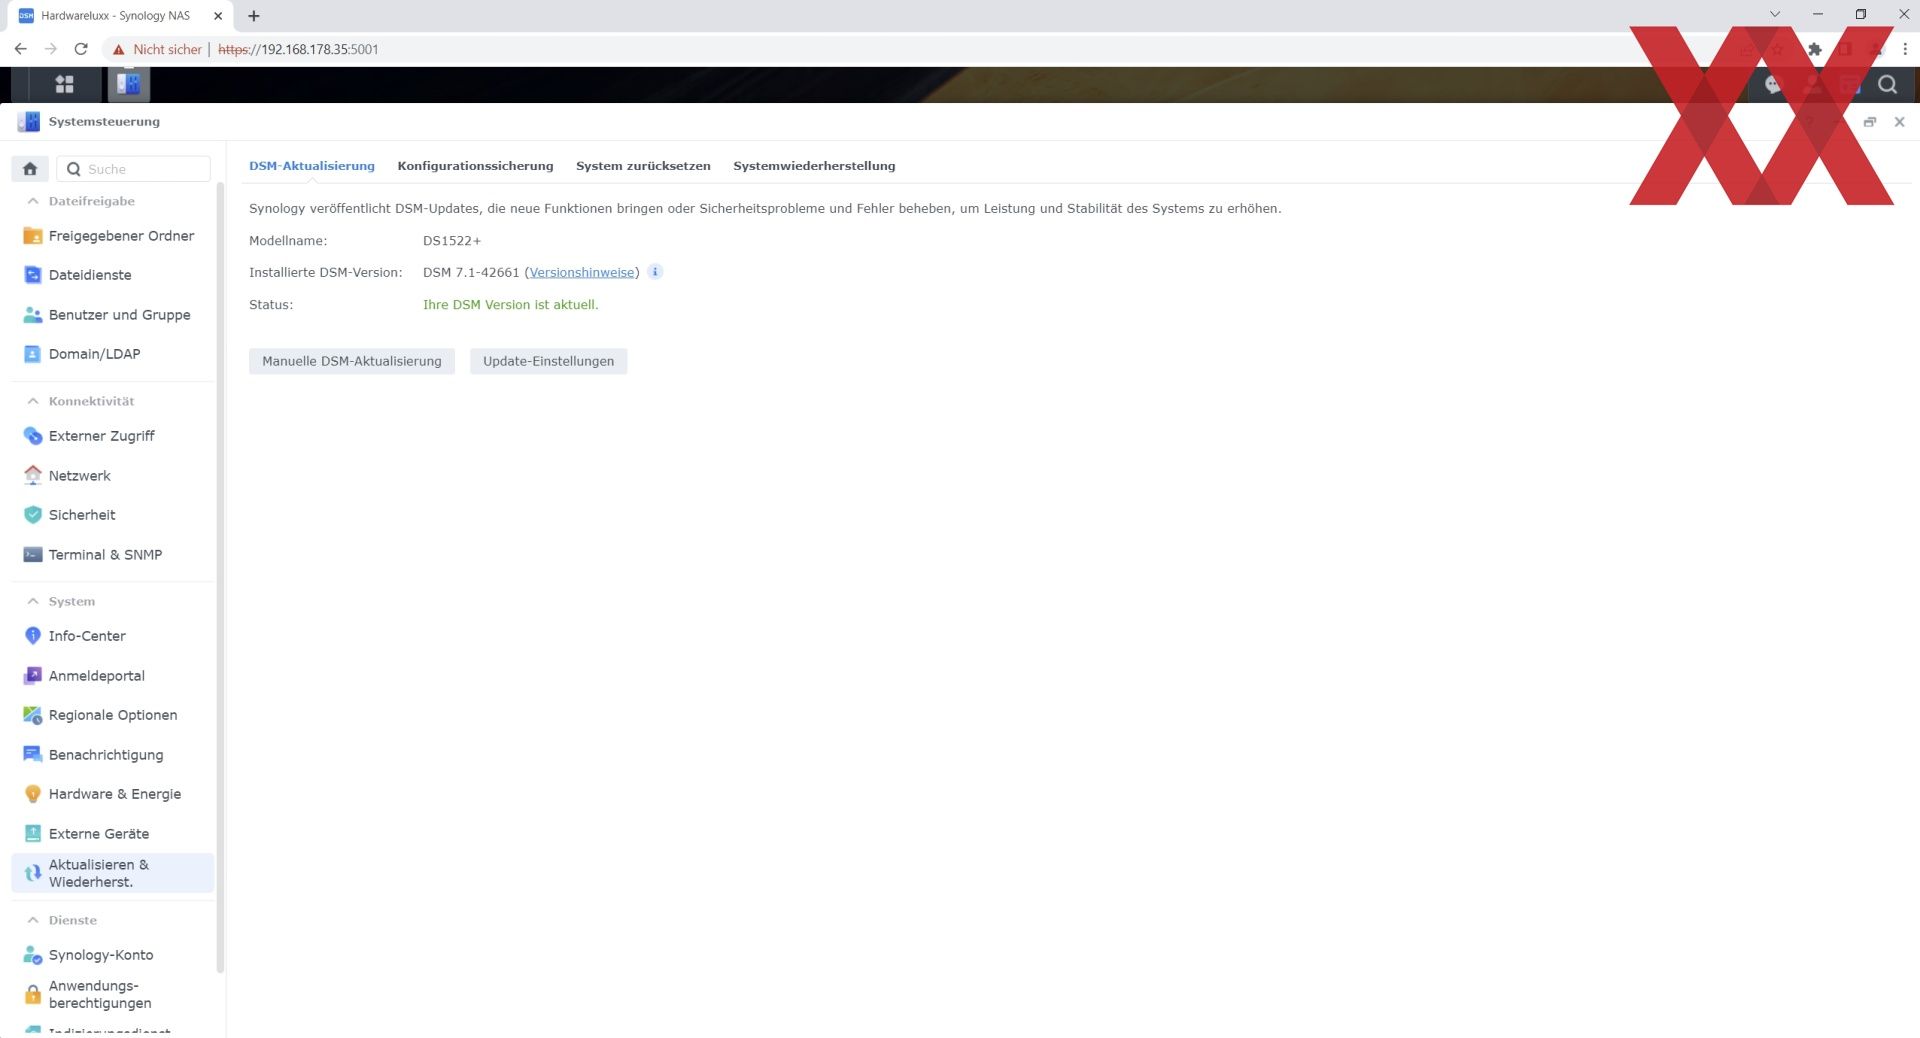Open Info-Center entry
The height and width of the screenshot is (1038, 1920).
(x=112, y=636)
